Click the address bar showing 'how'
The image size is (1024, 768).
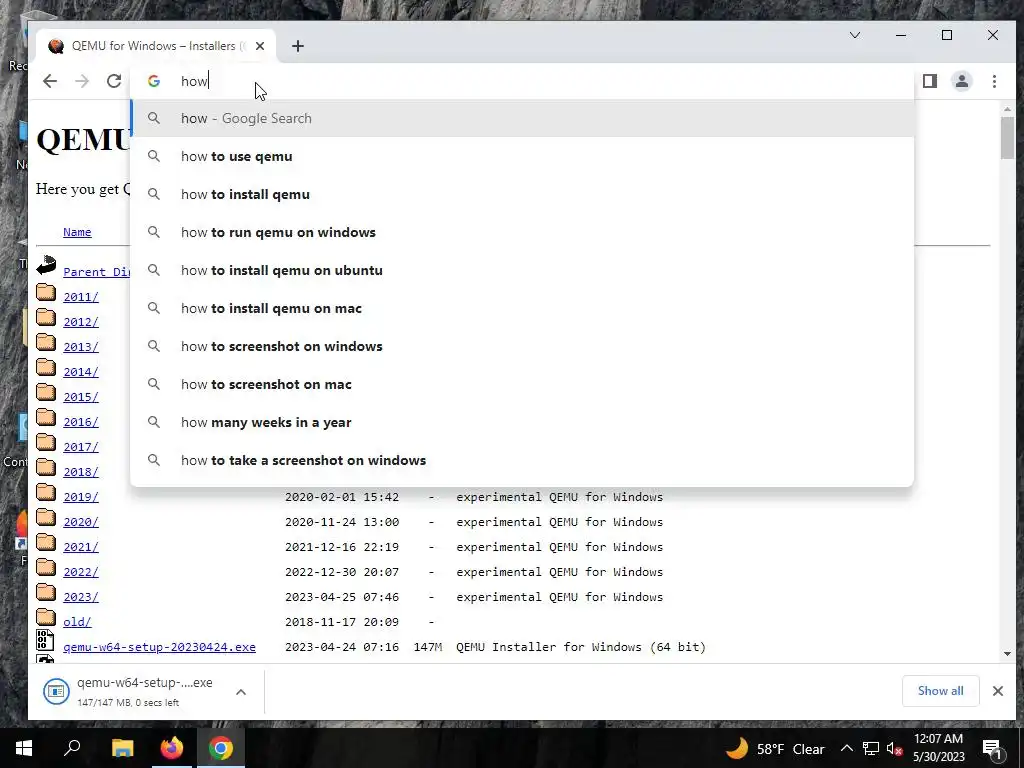[522, 81]
